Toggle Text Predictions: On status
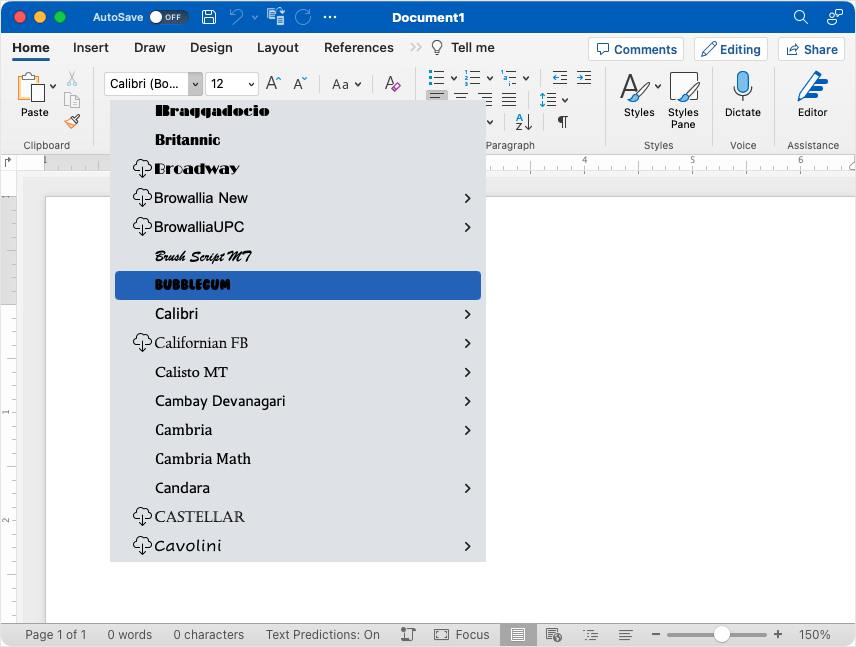 tap(323, 634)
